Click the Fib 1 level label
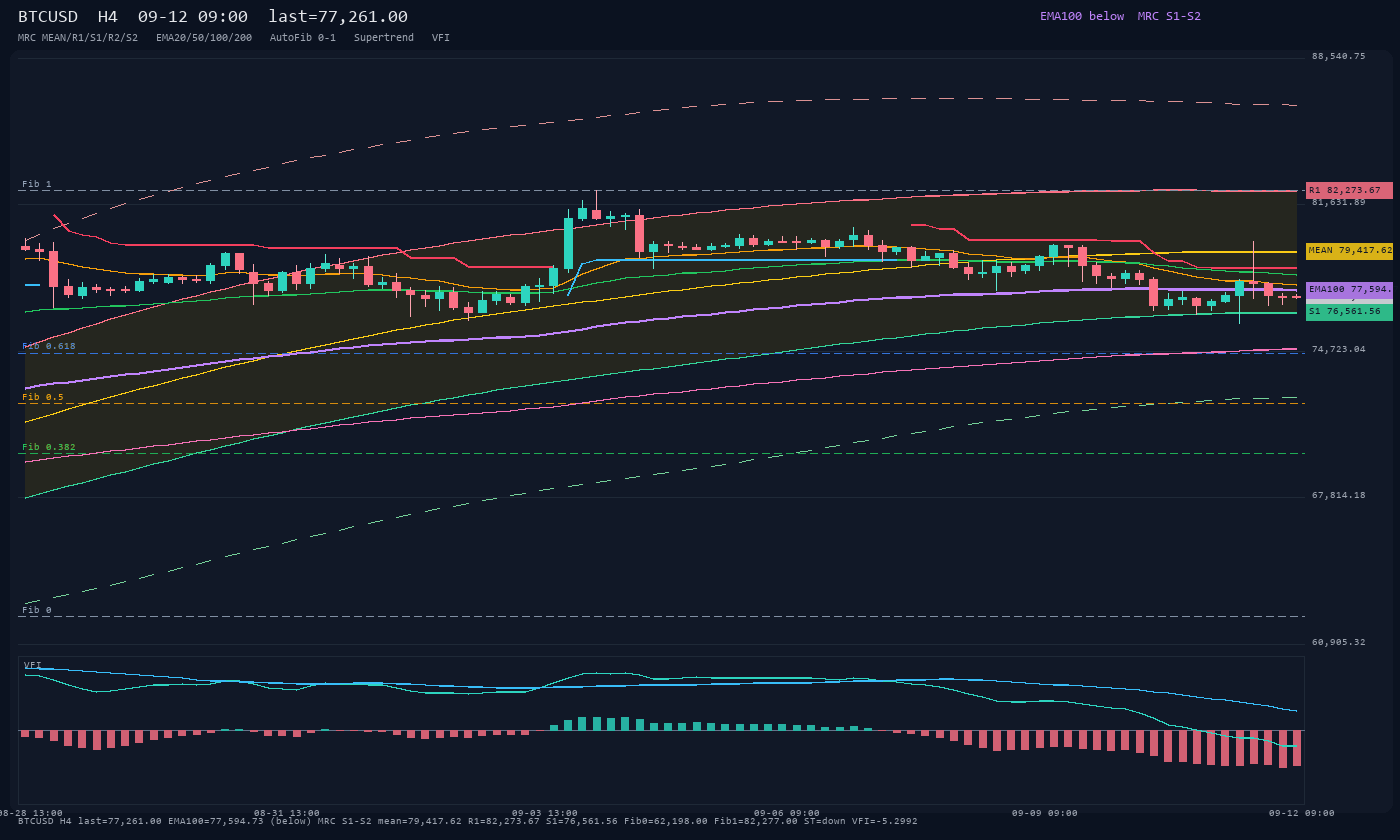Screen dimensions: 1400x840 (x=37, y=184)
